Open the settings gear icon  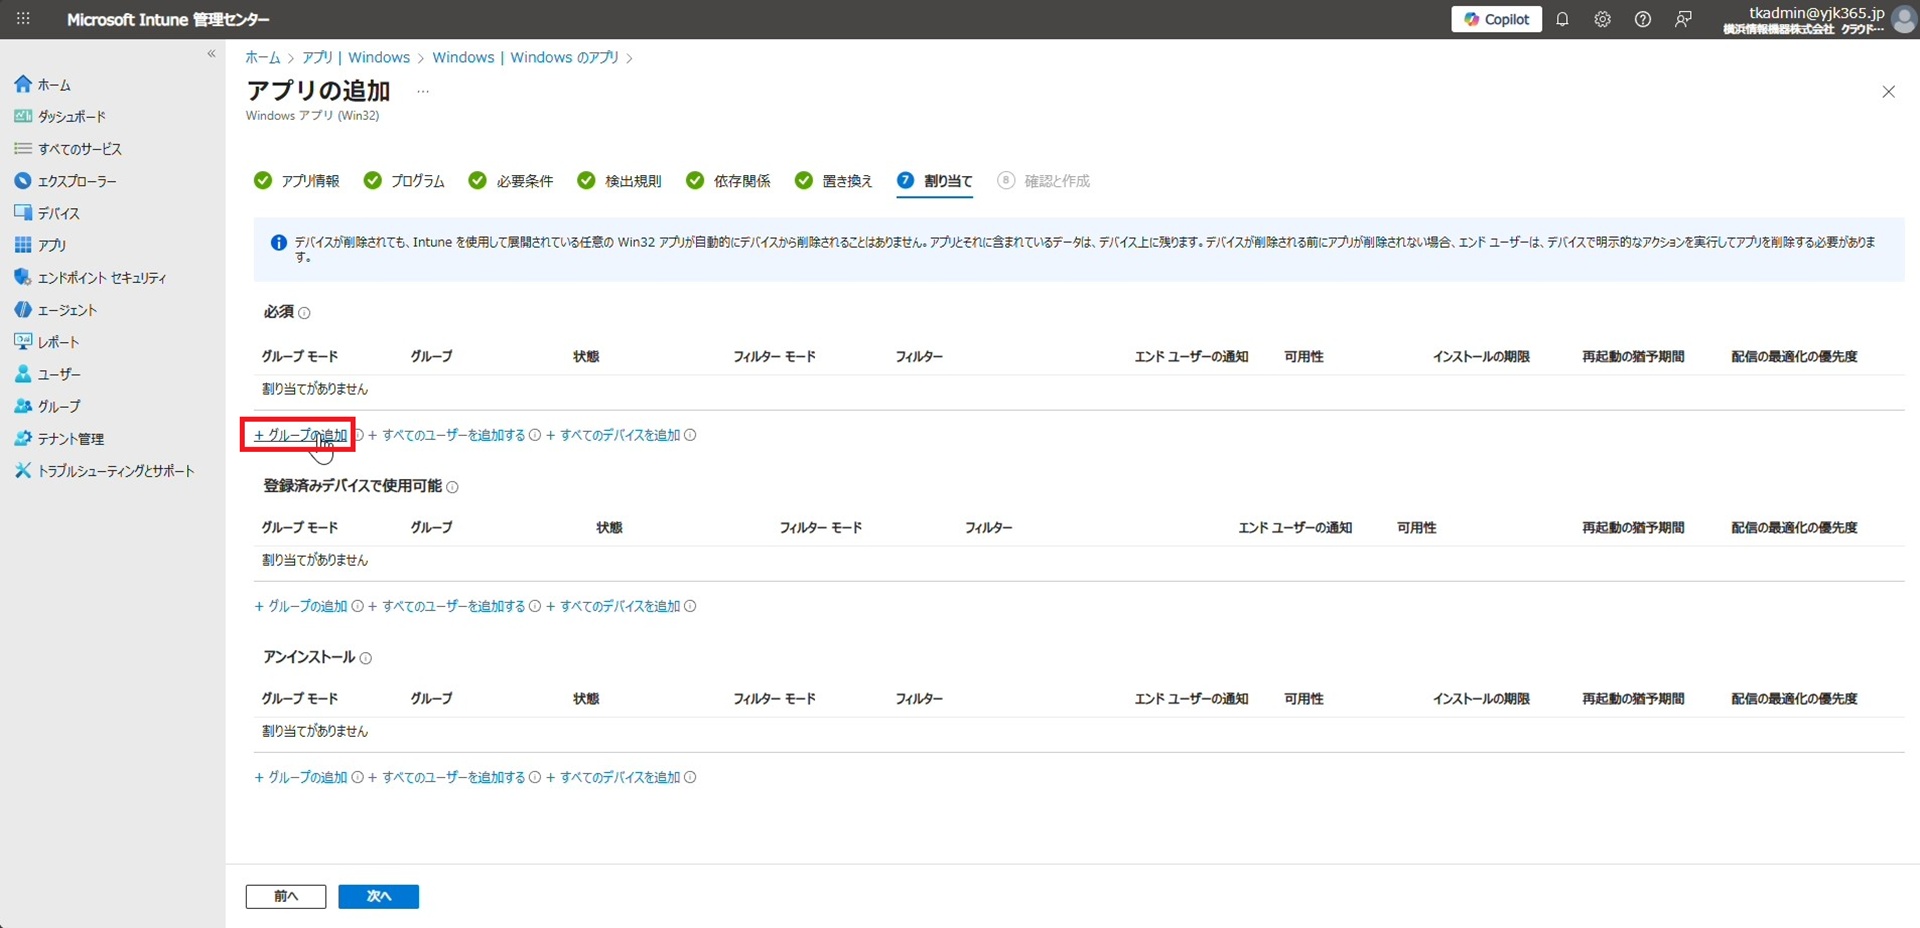[x=1602, y=19]
